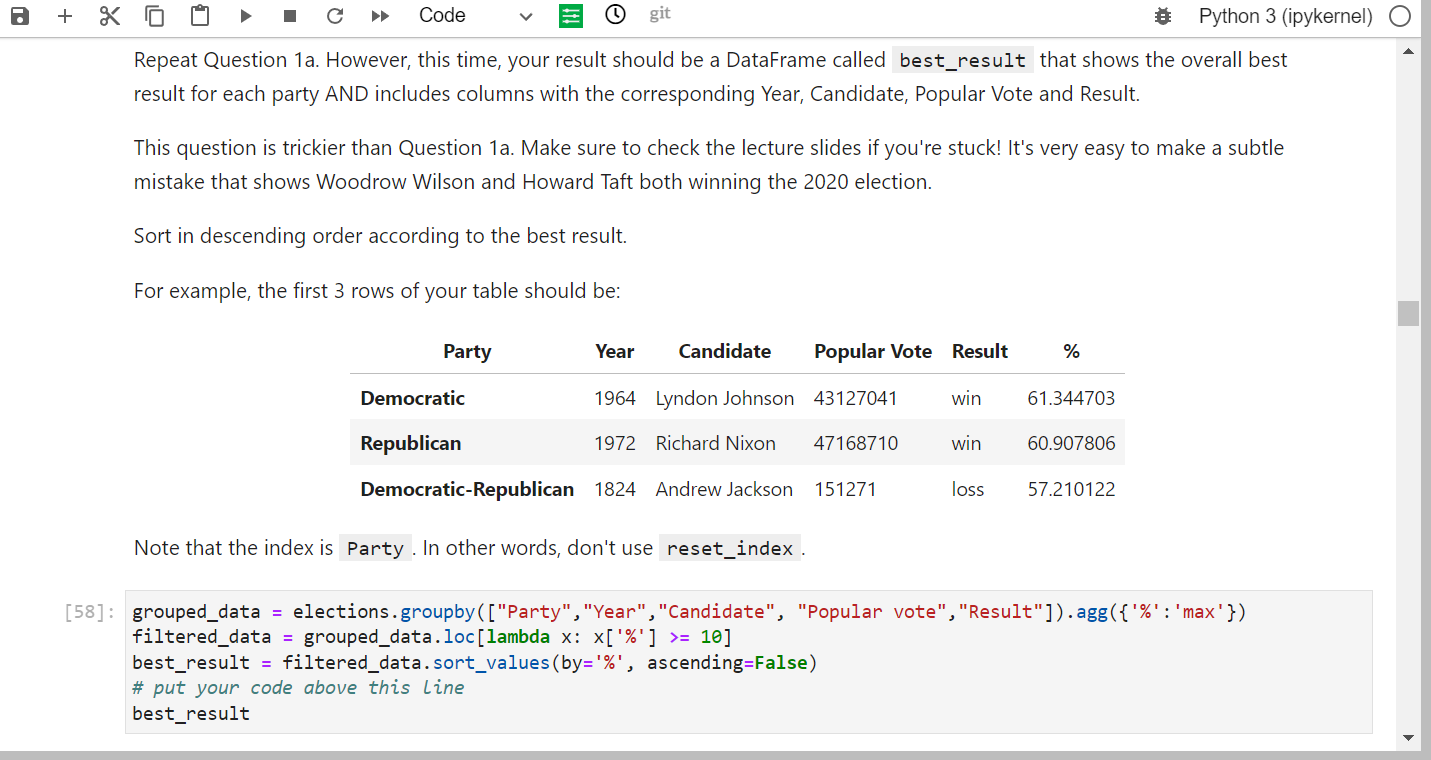
Task: Click the 151271 popular vote value
Action: (845, 489)
